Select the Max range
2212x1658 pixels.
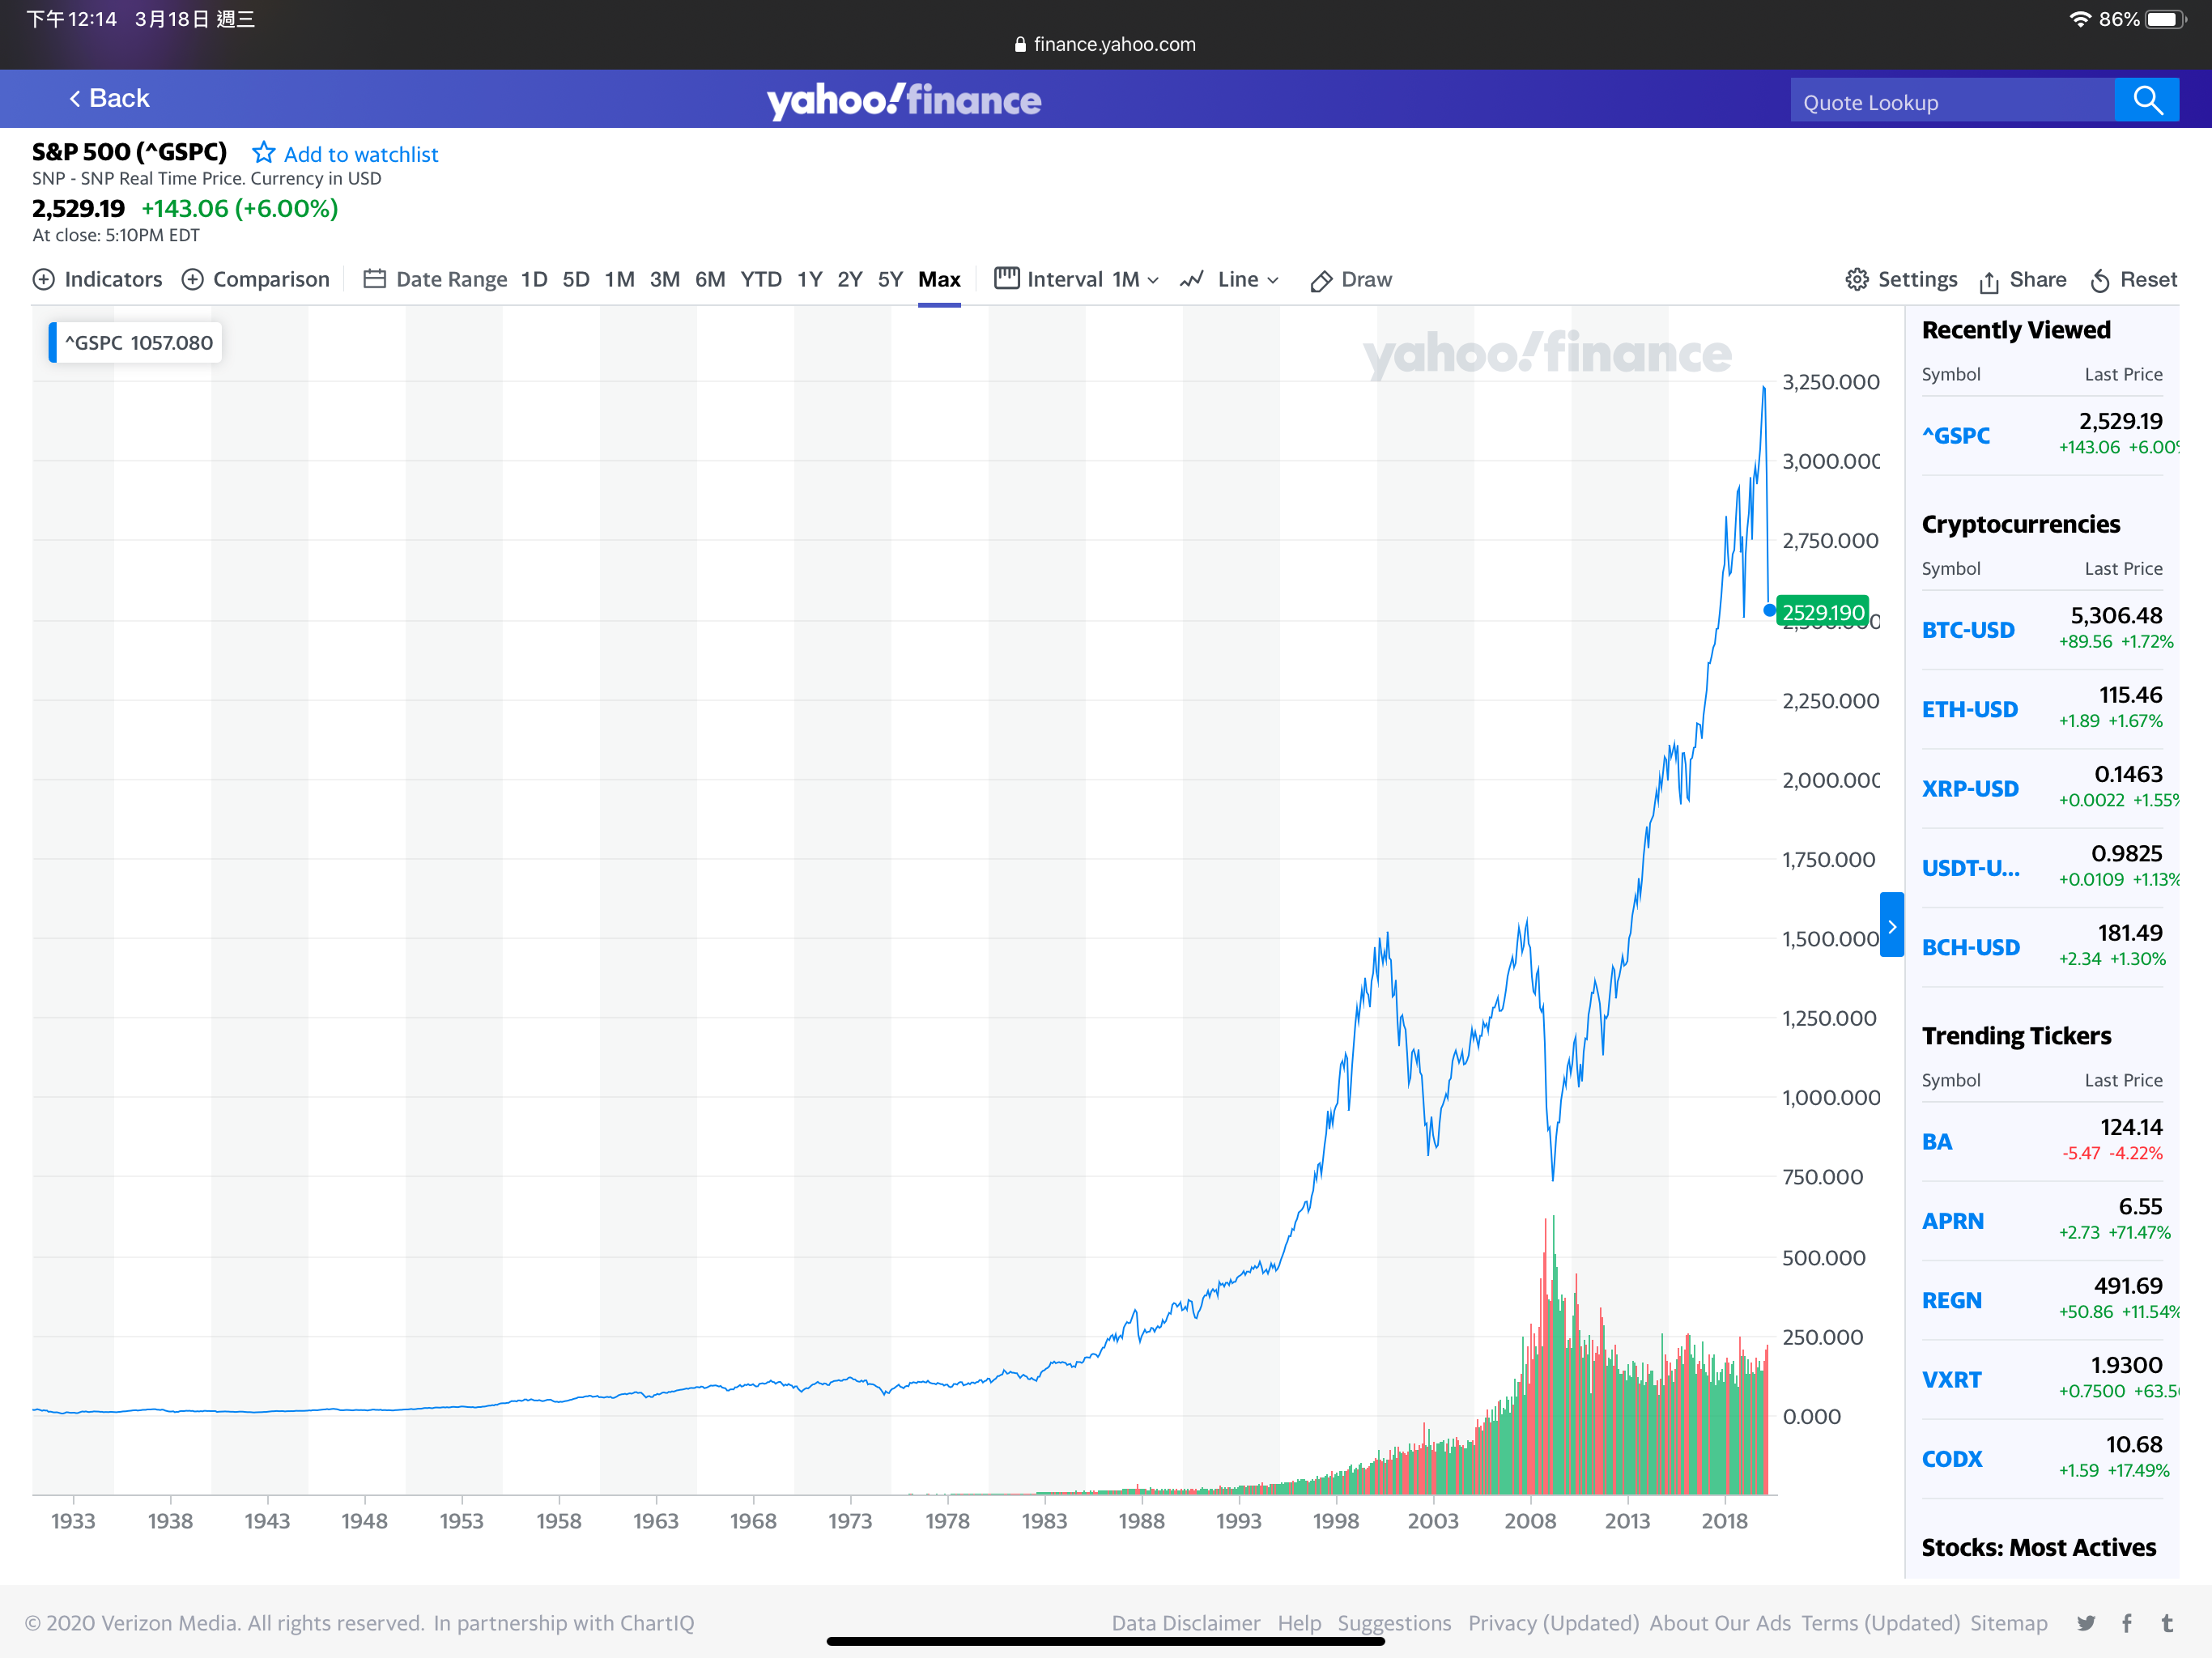pyautogui.click(x=939, y=279)
